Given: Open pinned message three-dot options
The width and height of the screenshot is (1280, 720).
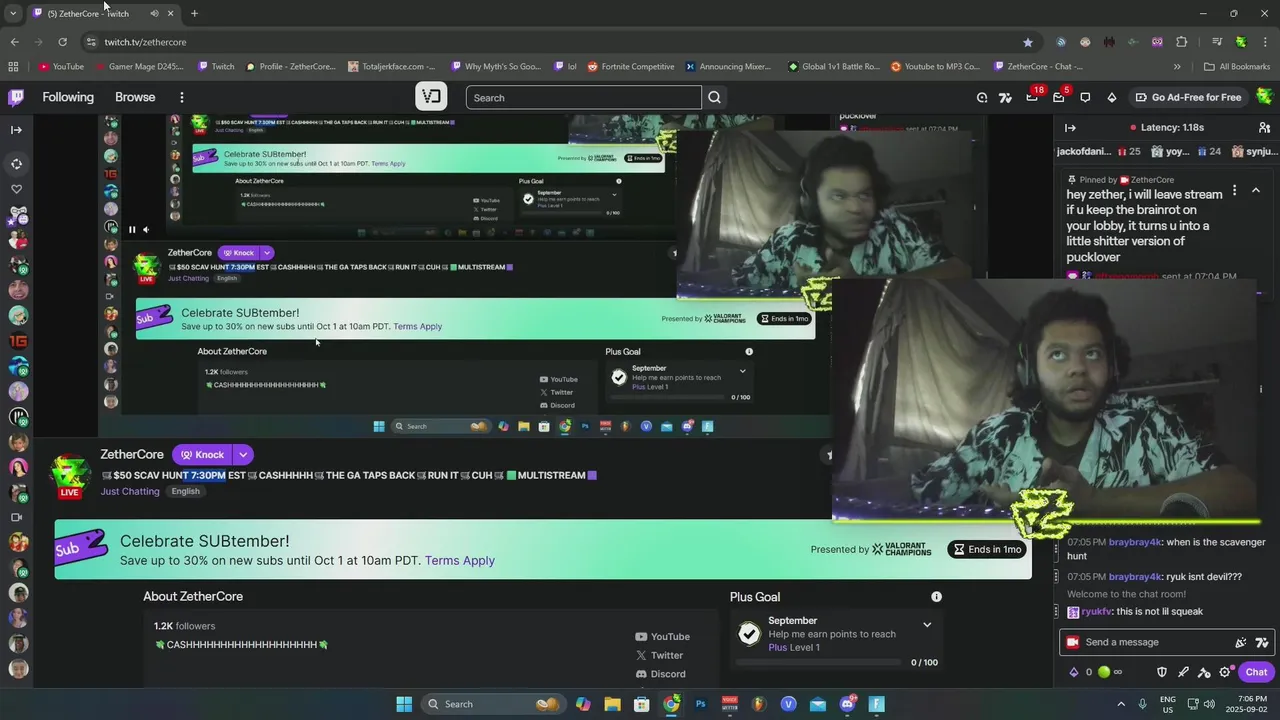Looking at the screenshot, I should coord(1234,190).
